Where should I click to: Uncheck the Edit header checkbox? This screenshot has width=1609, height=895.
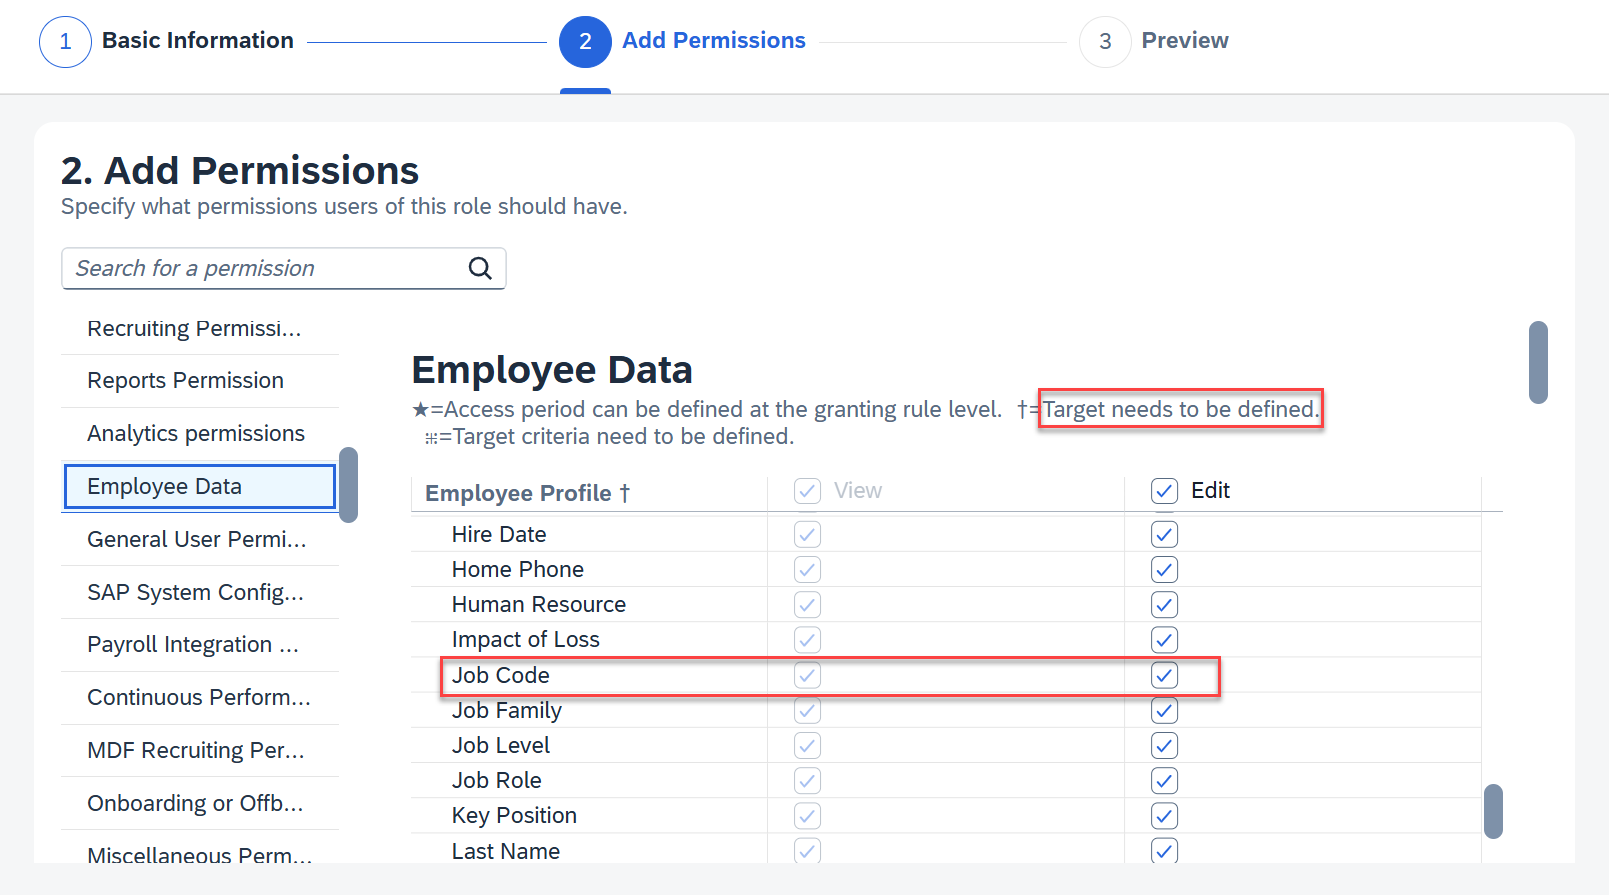click(1164, 491)
